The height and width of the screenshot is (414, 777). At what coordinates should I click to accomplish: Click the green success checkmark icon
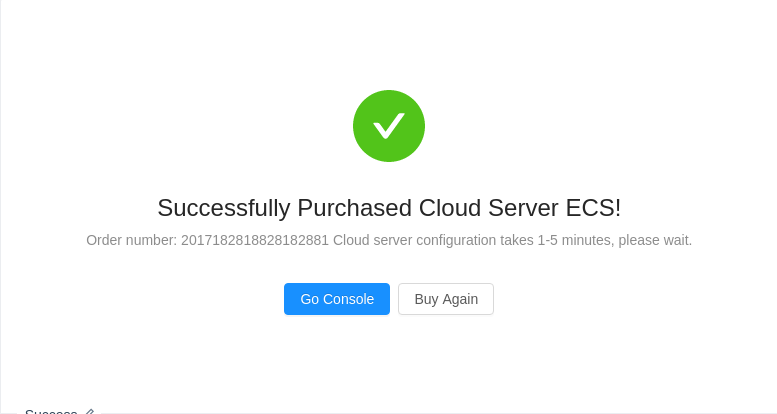(x=389, y=126)
